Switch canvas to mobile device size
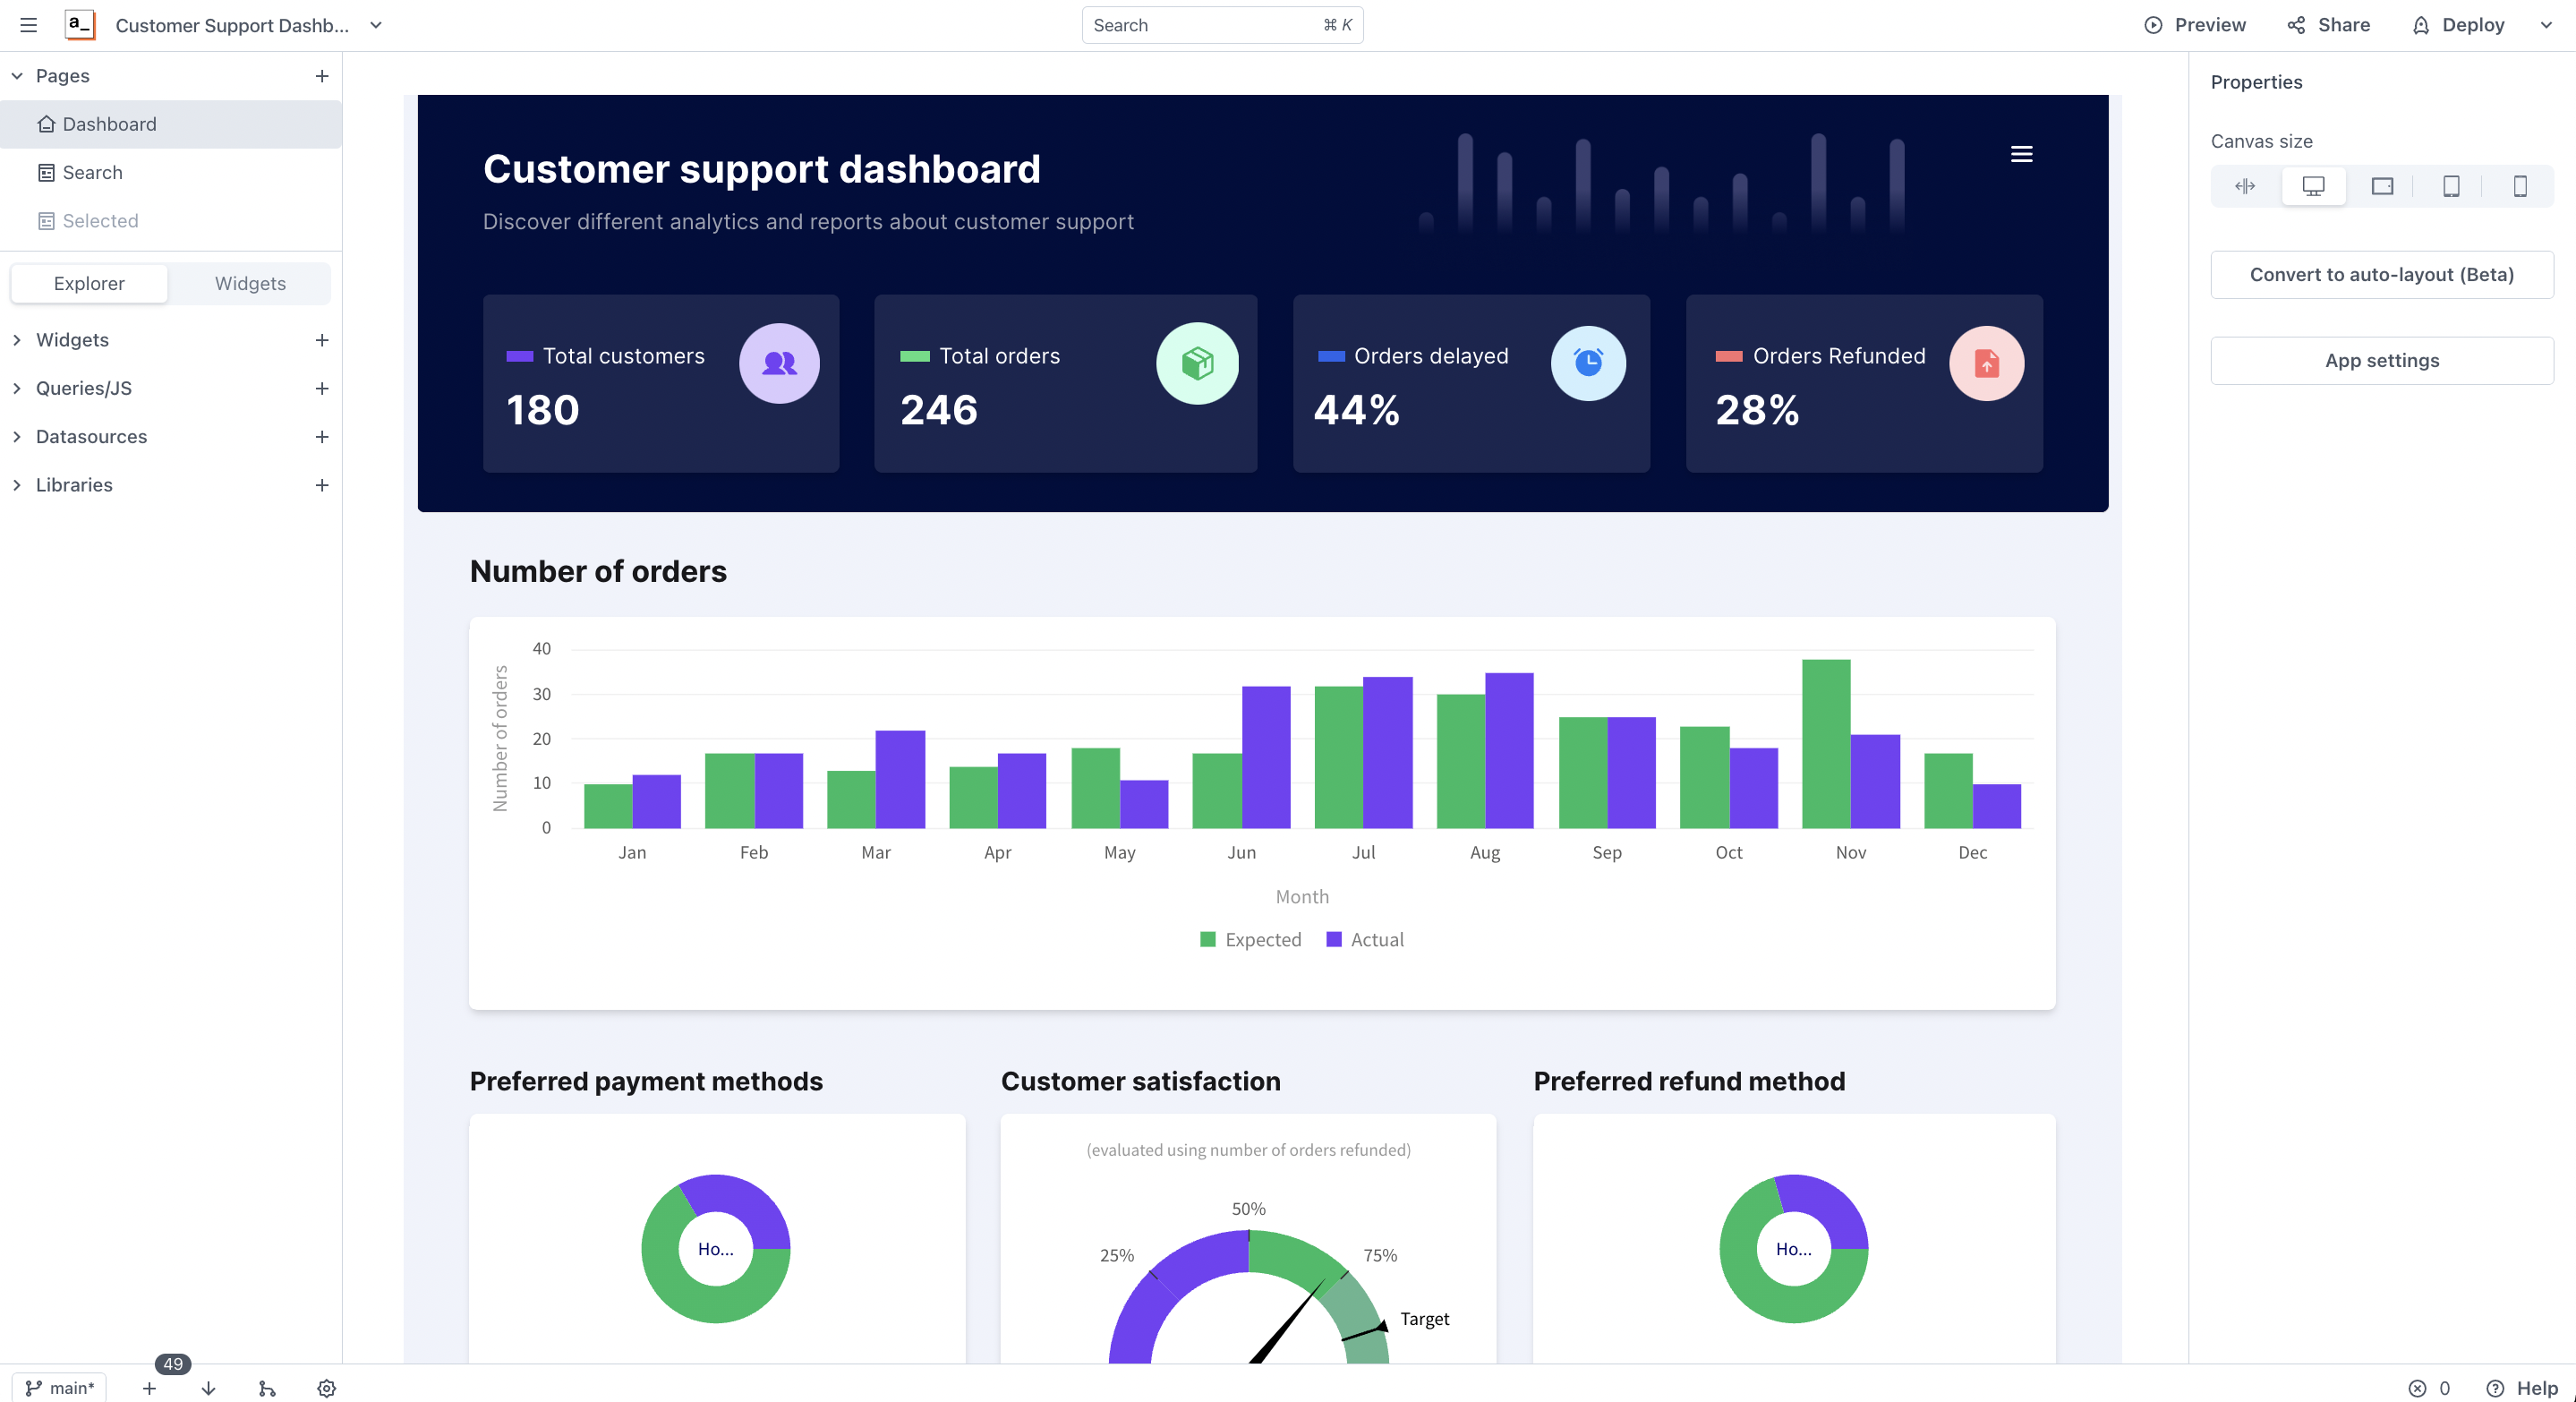2576x1402 pixels. (x=2519, y=186)
